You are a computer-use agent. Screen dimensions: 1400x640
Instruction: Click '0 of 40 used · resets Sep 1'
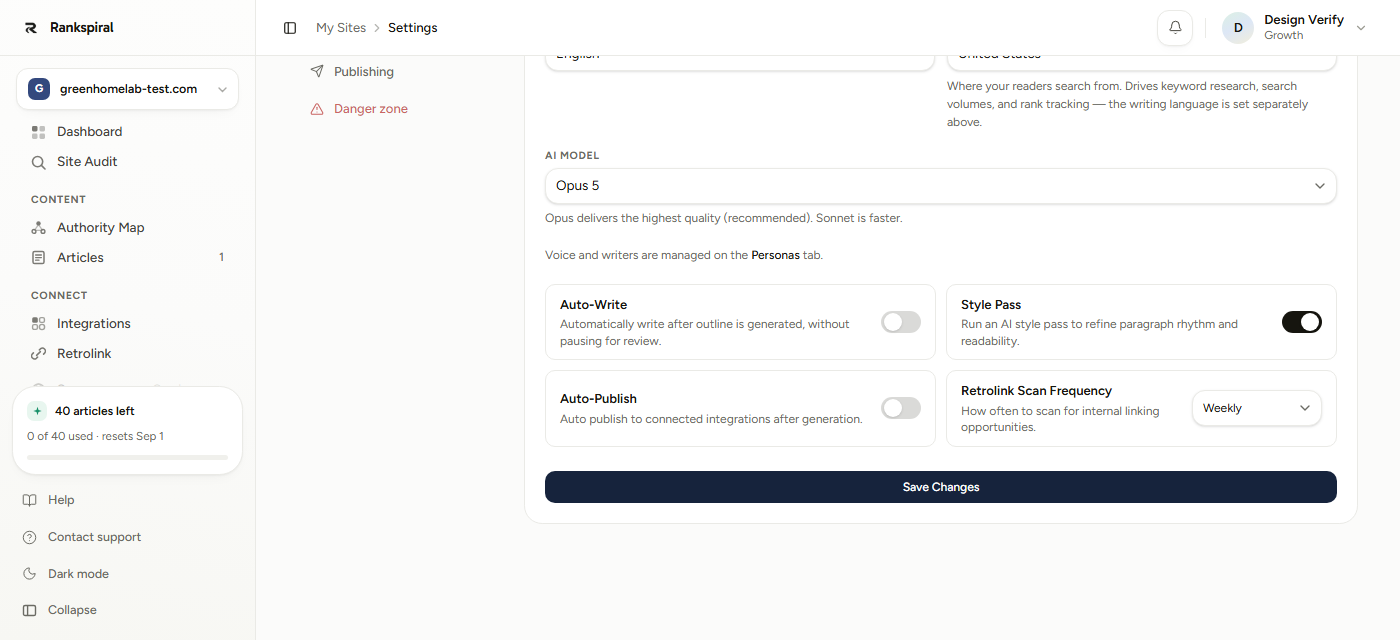pos(95,436)
